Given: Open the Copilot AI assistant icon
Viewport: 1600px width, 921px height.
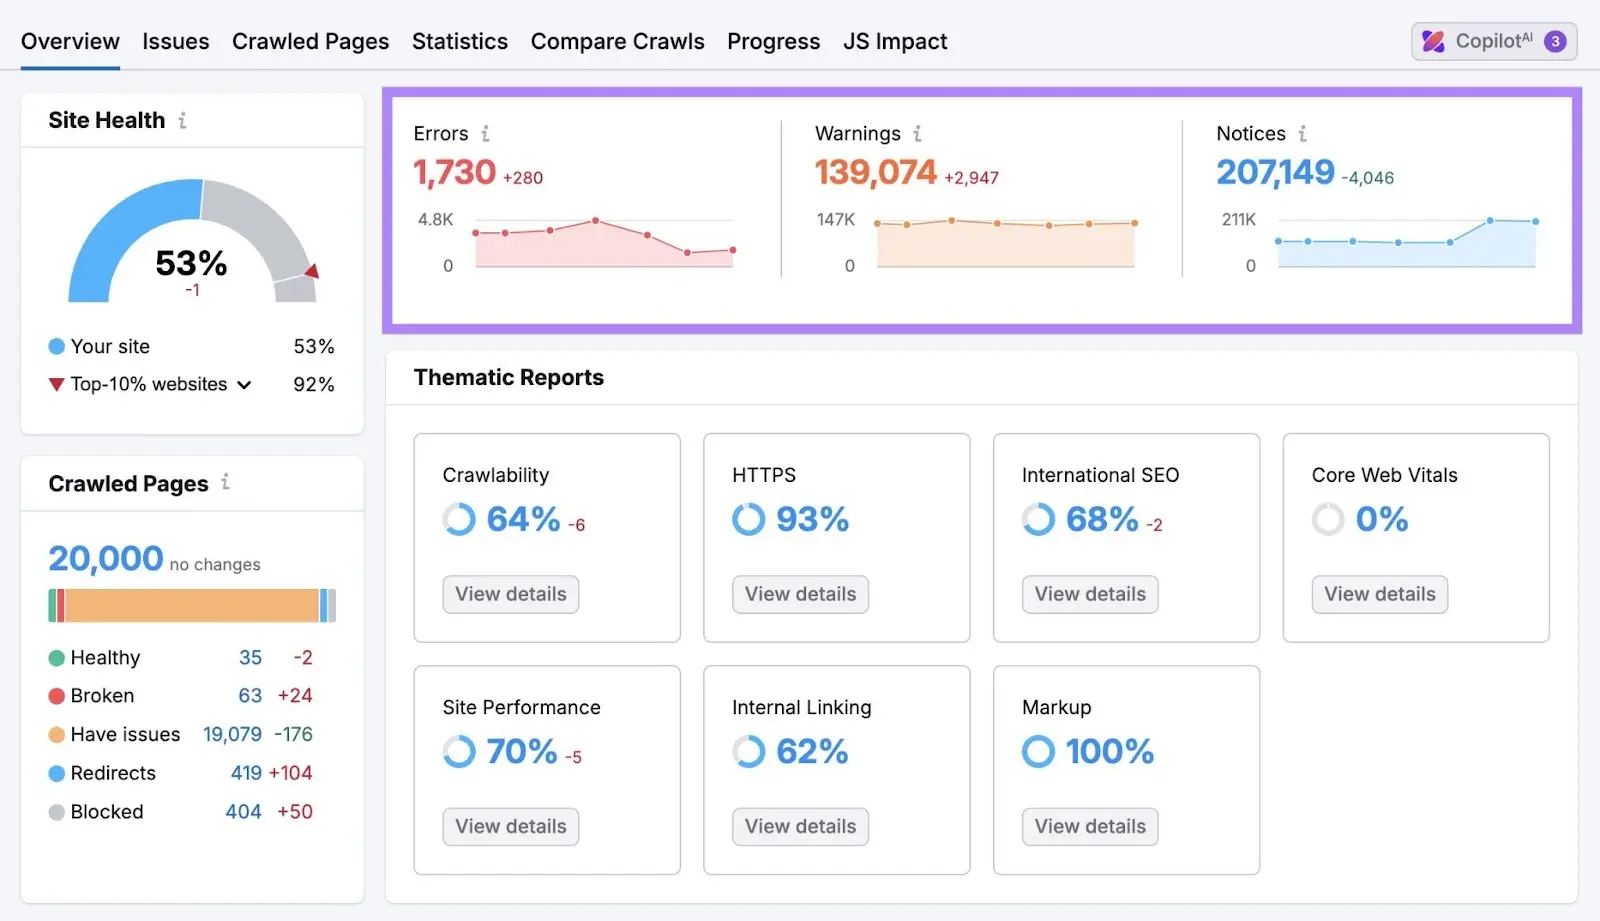Looking at the screenshot, I should pyautogui.click(x=1432, y=41).
